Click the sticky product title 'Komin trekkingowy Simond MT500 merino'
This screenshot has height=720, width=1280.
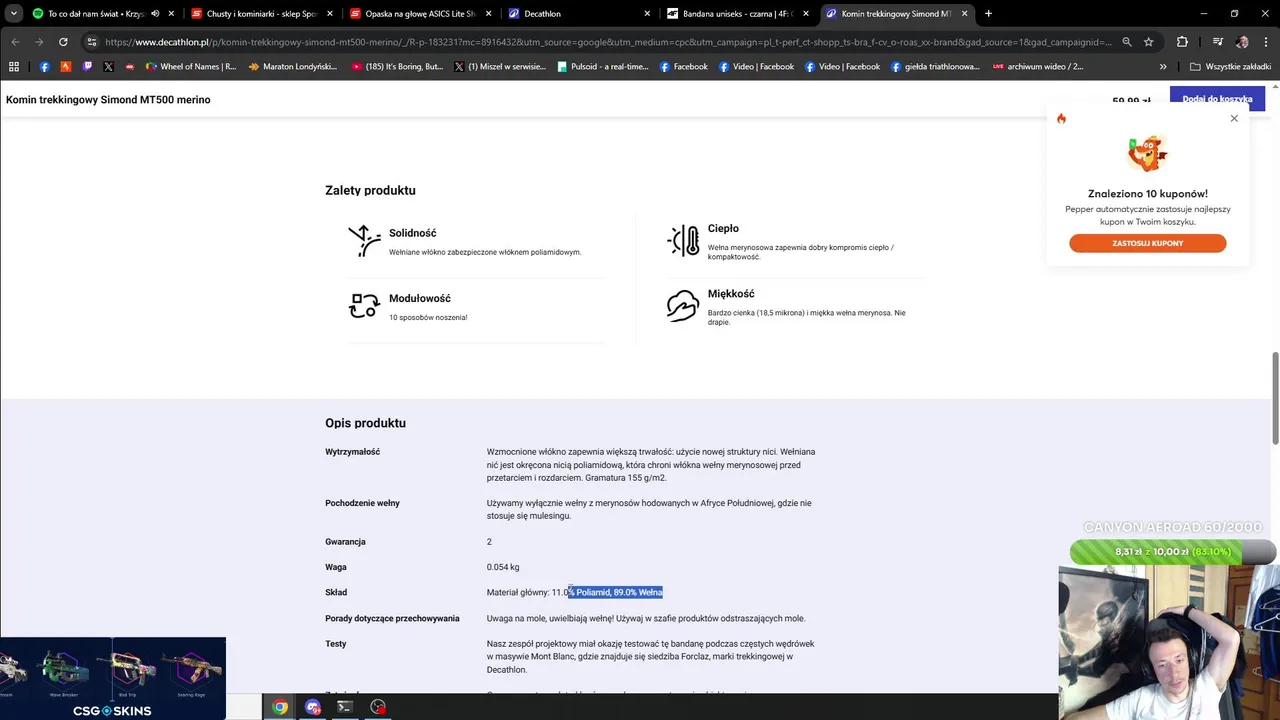pyautogui.click(x=108, y=100)
